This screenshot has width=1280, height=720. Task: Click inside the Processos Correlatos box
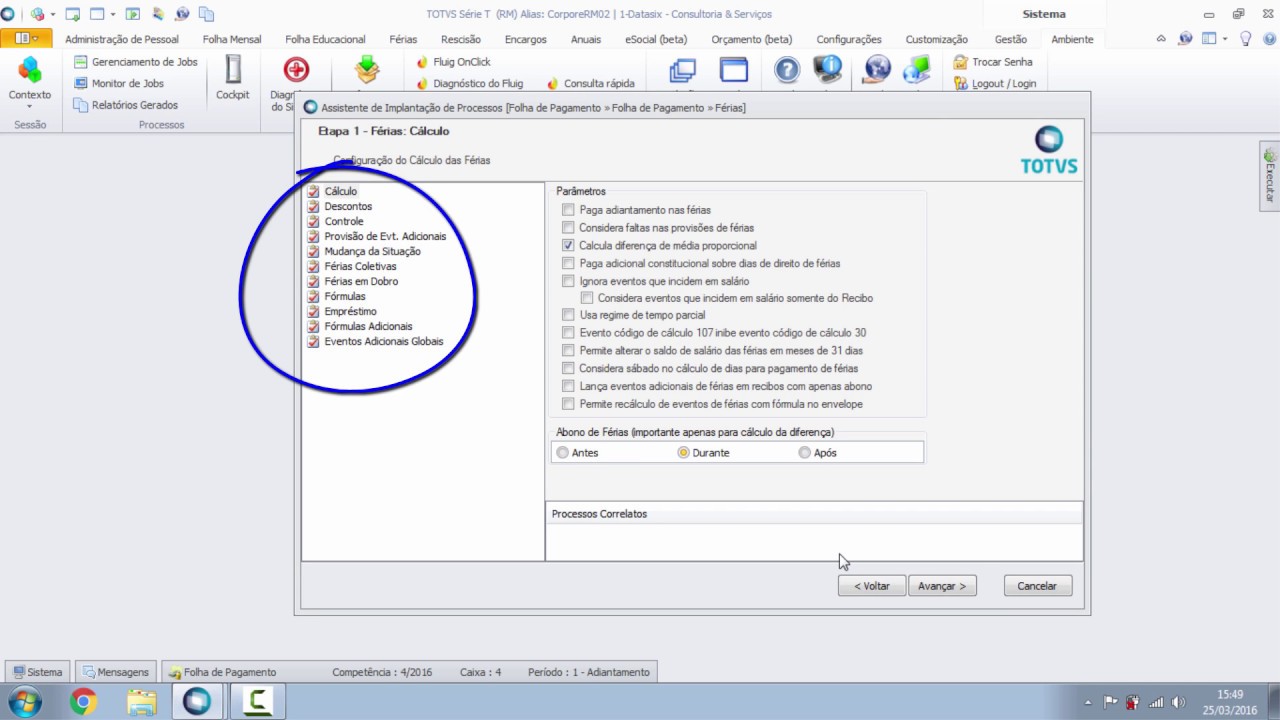[x=814, y=541]
